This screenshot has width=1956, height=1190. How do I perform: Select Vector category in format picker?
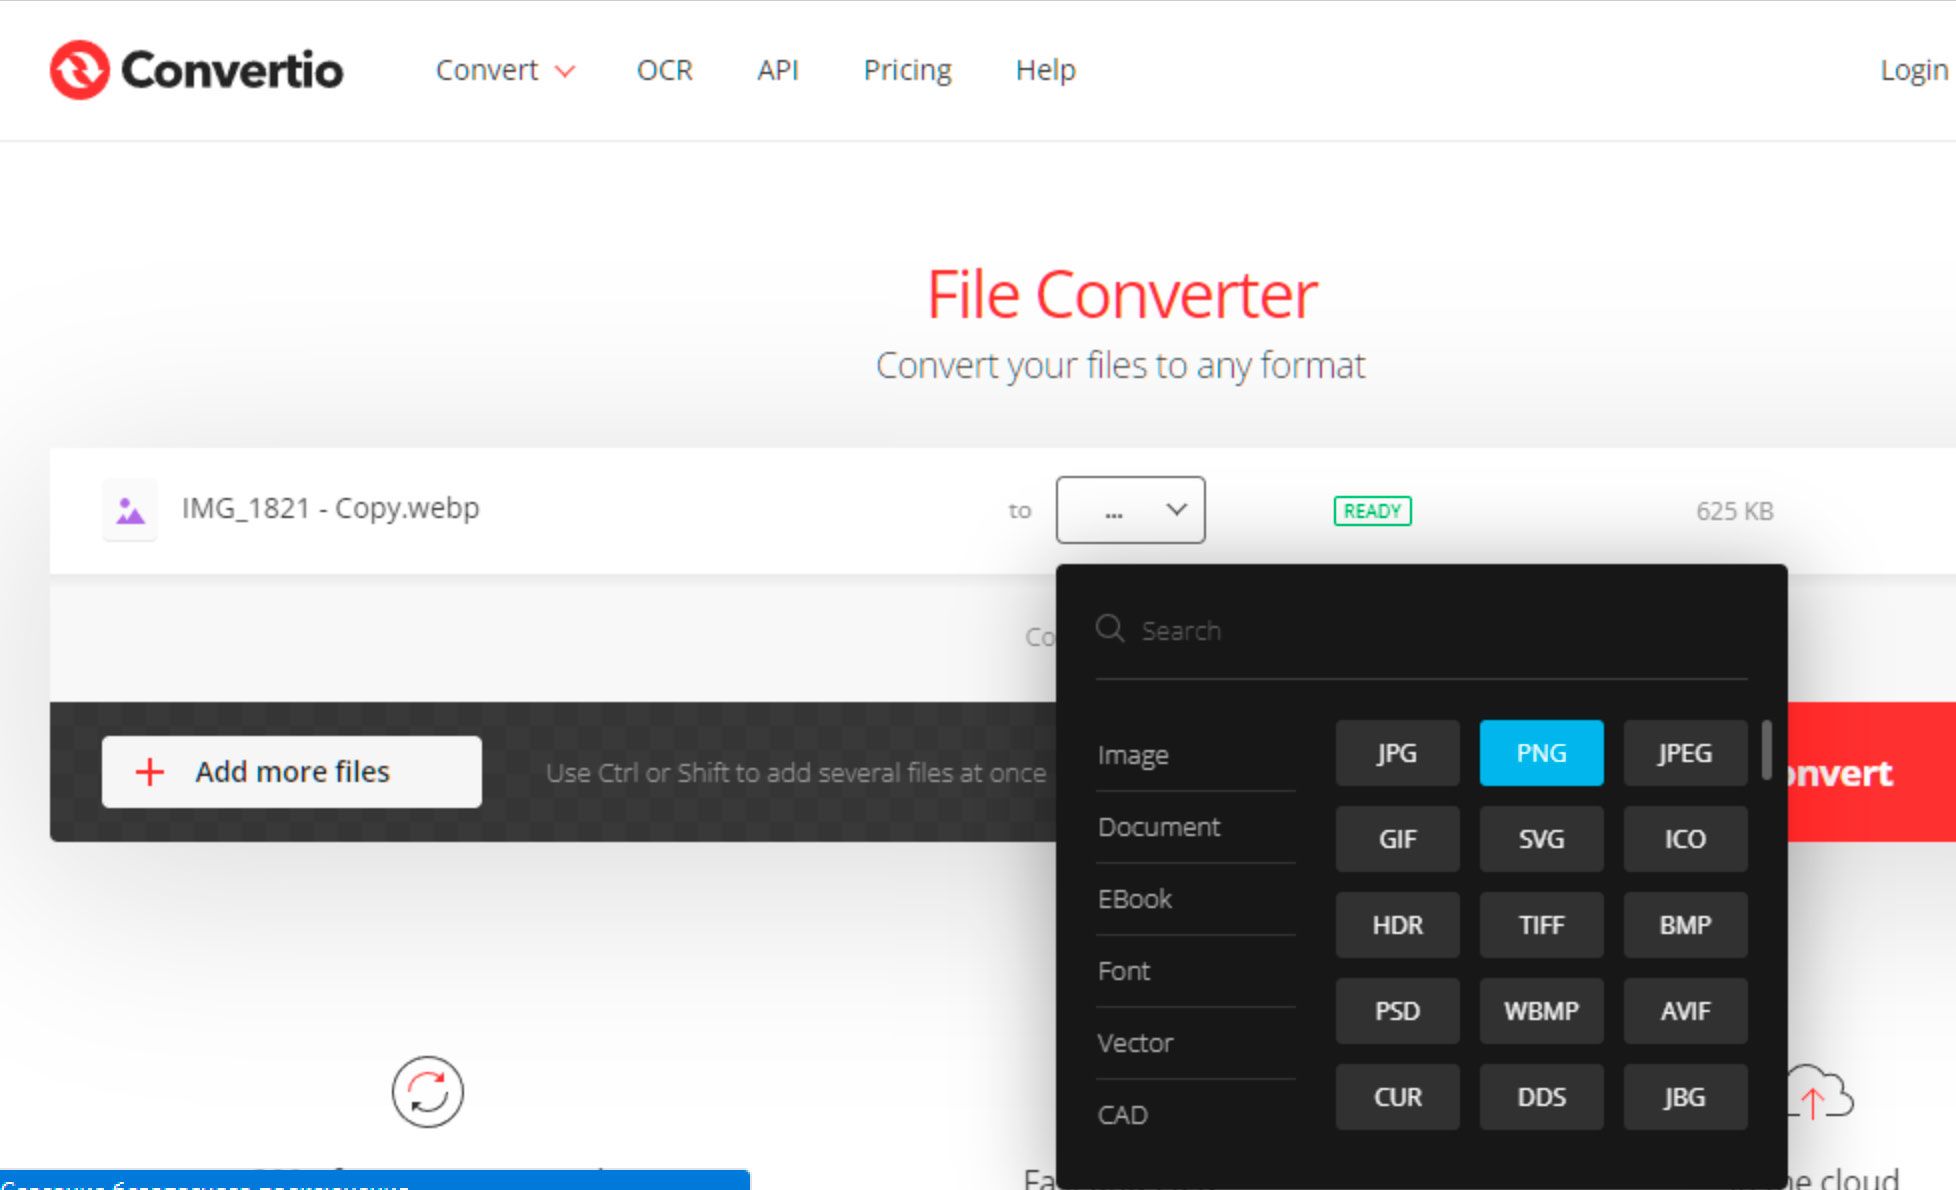tap(1137, 1042)
